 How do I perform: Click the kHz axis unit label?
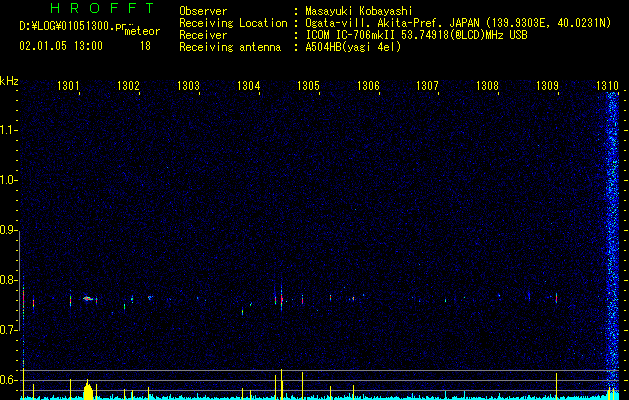[9, 81]
